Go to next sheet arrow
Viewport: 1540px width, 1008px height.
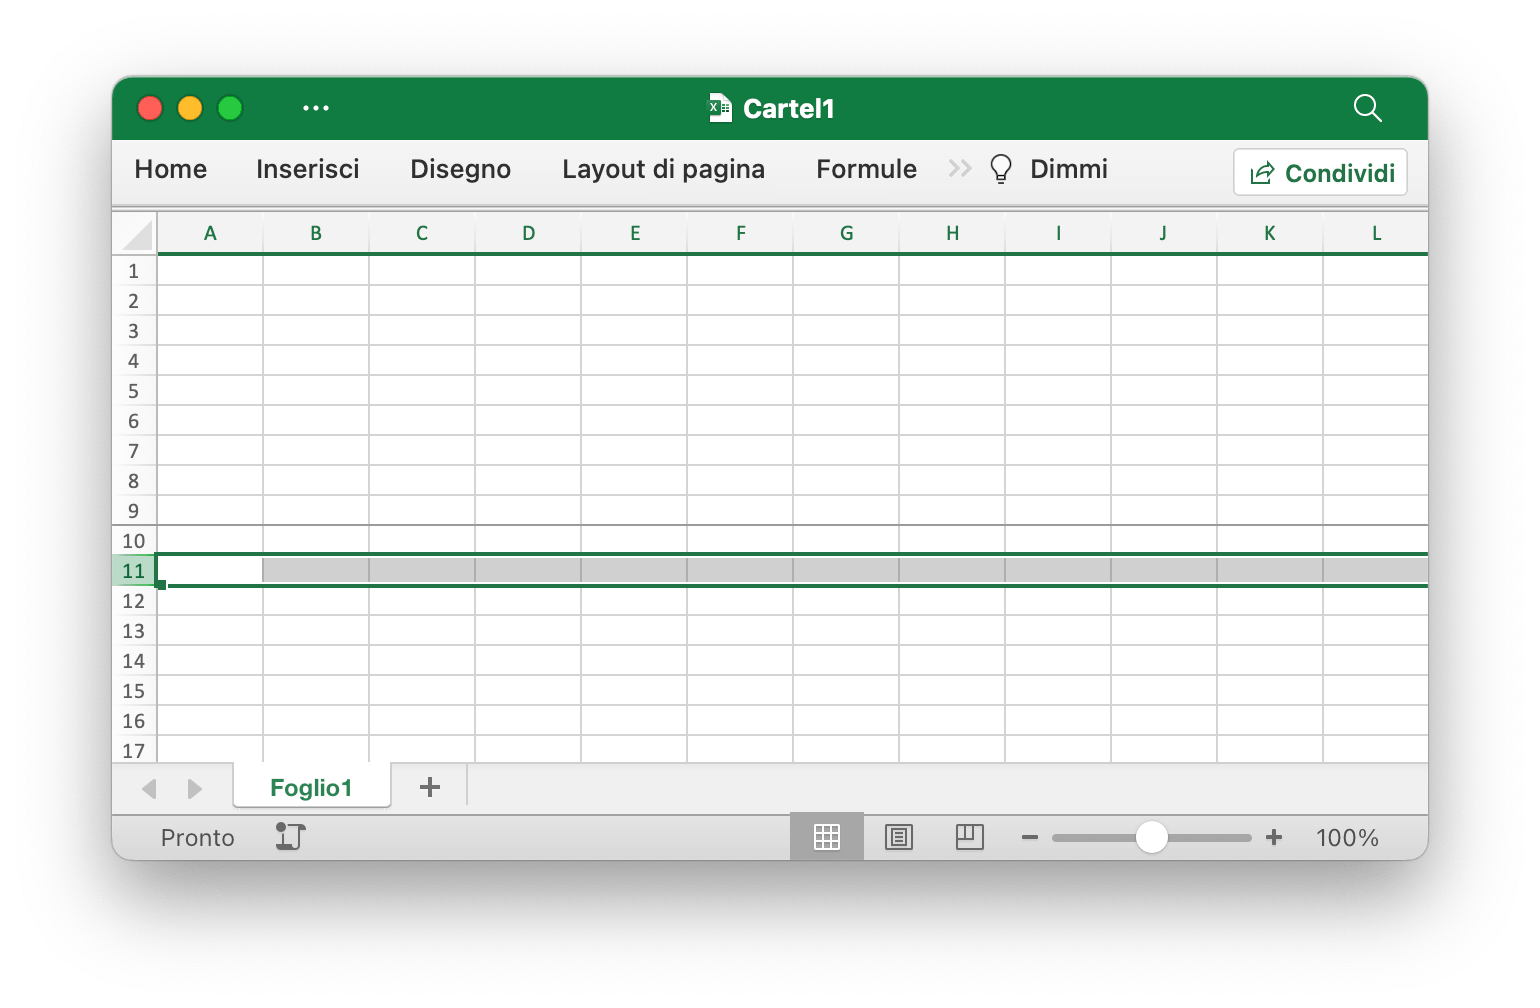pyautogui.click(x=195, y=789)
